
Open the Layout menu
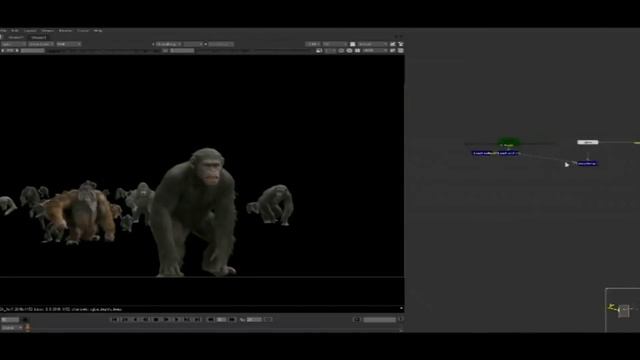coord(30,31)
